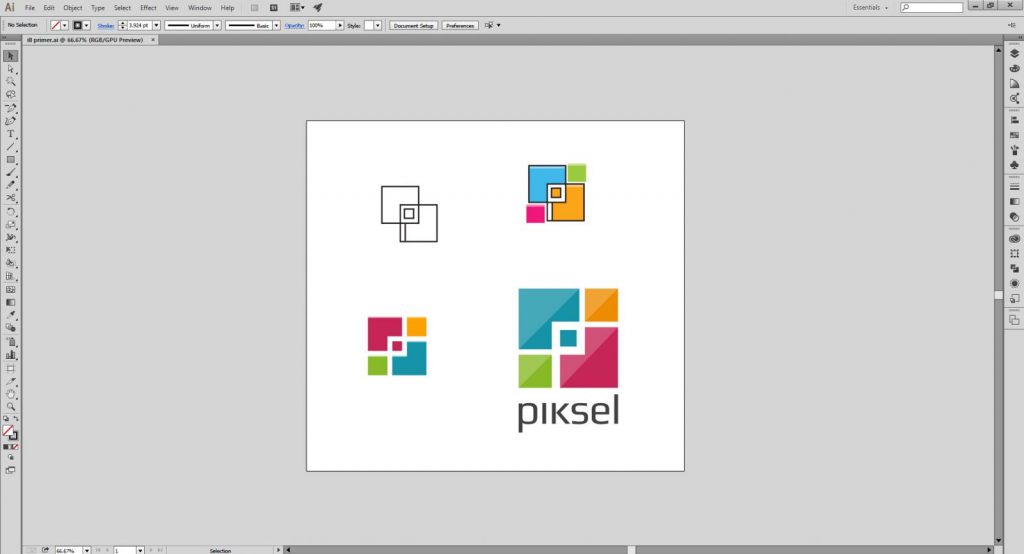Choose the Magic Wand tool

pyautogui.click(x=11, y=82)
